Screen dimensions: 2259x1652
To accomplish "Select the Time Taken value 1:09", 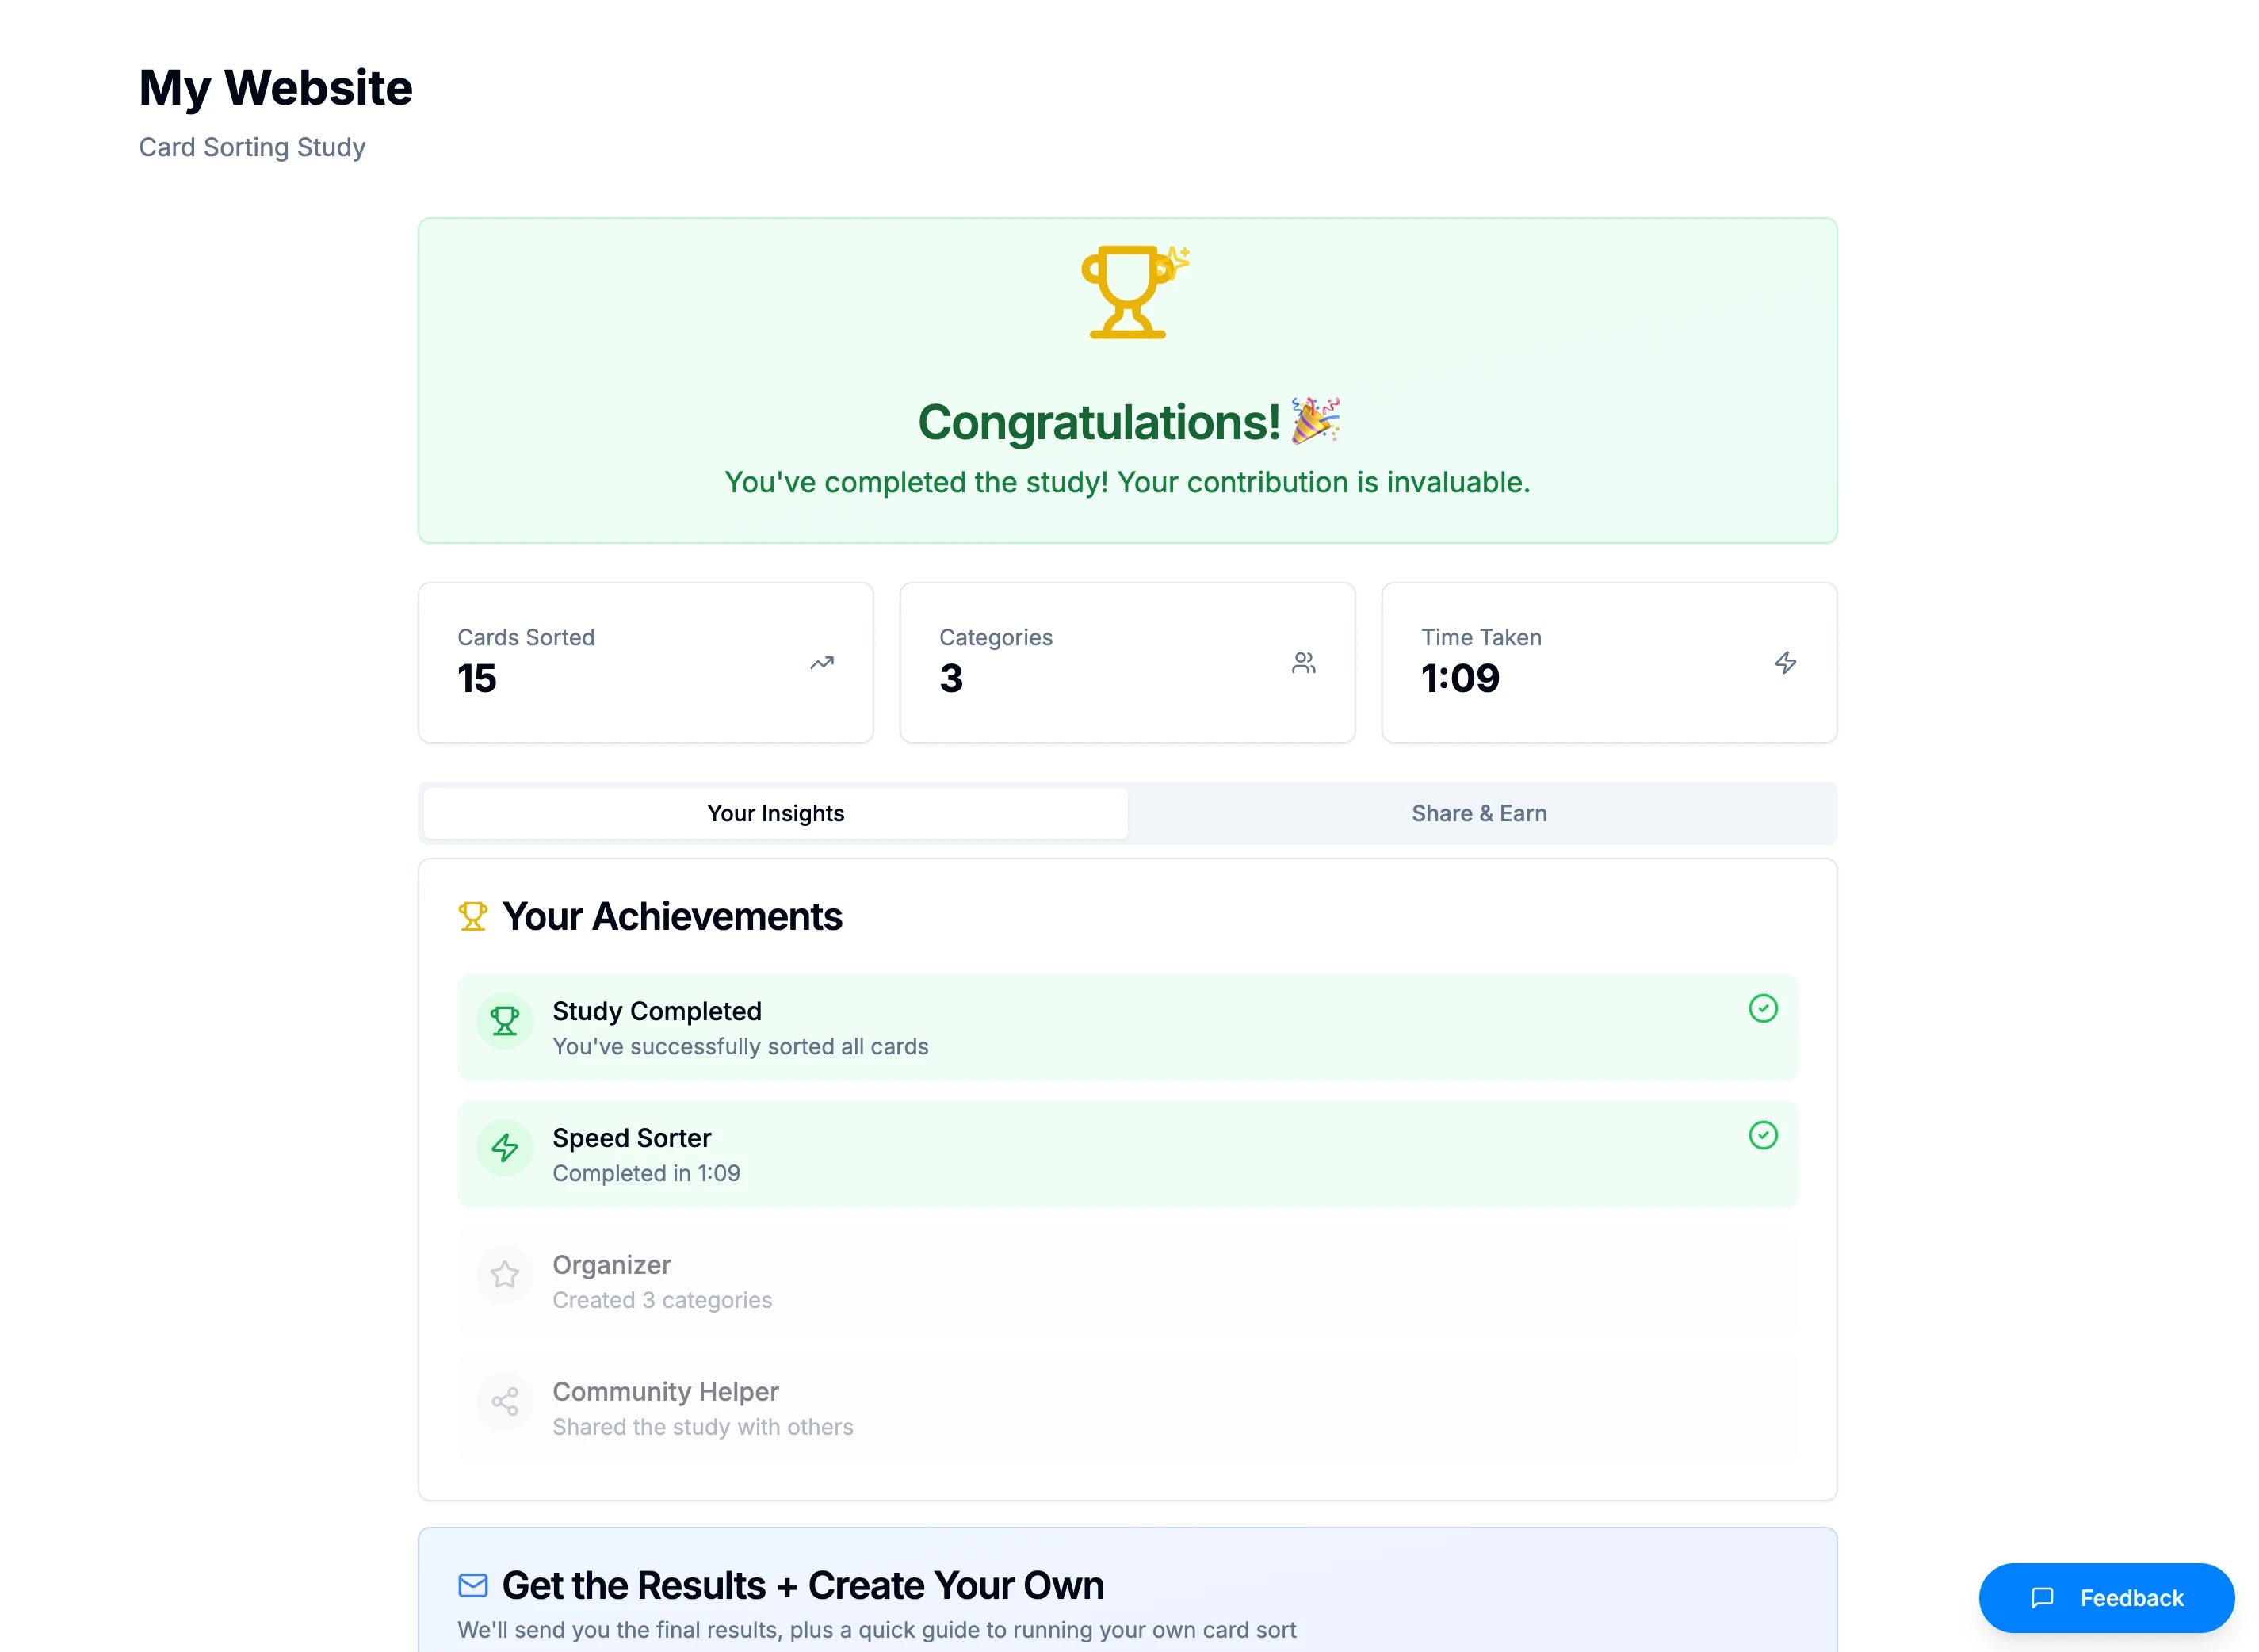I will [1460, 679].
